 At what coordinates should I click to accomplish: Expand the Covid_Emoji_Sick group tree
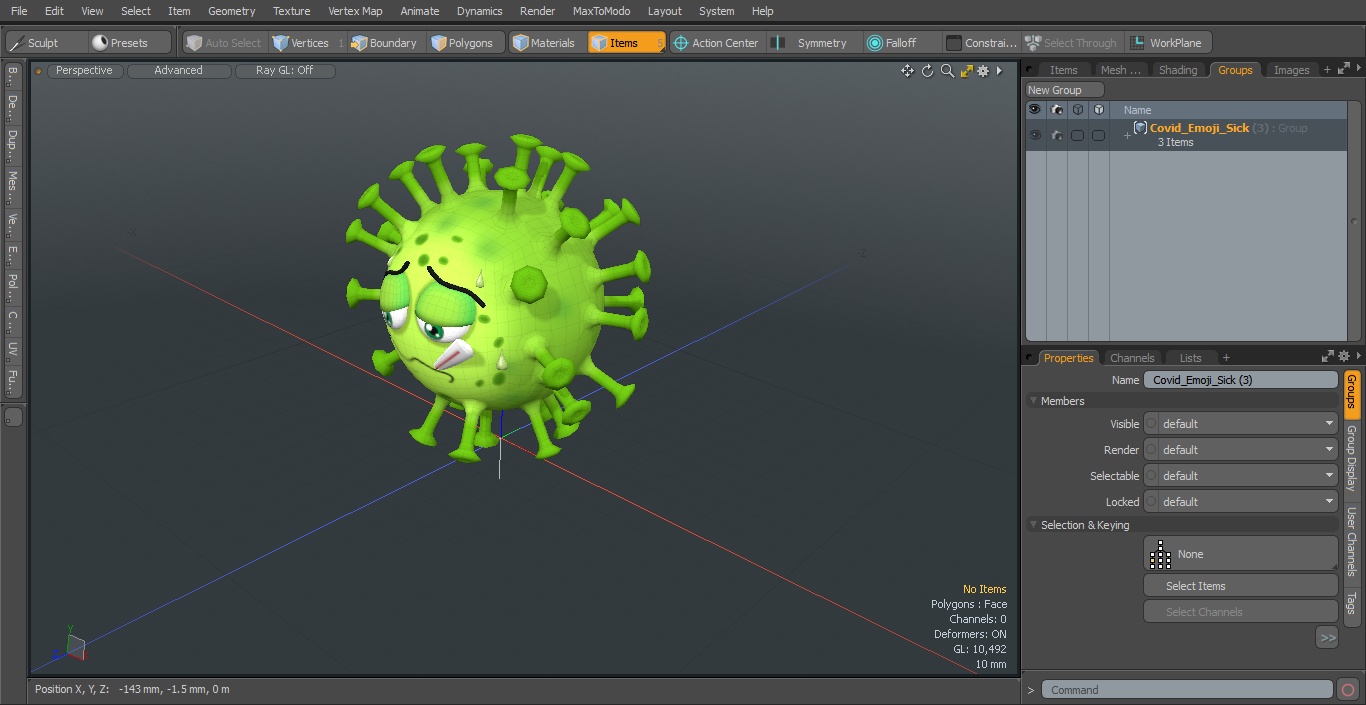pyautogui.click(x=1127, y=135)
